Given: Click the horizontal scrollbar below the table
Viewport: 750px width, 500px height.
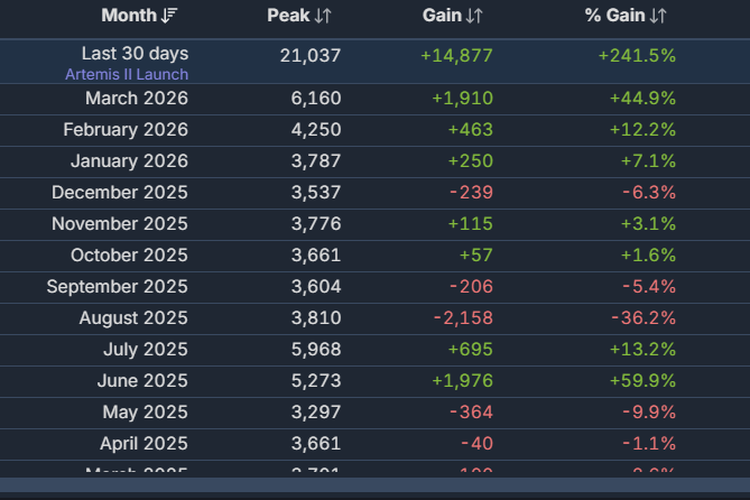Looking at the screenshot, I should pyautogui.click(x=375, y=484).
